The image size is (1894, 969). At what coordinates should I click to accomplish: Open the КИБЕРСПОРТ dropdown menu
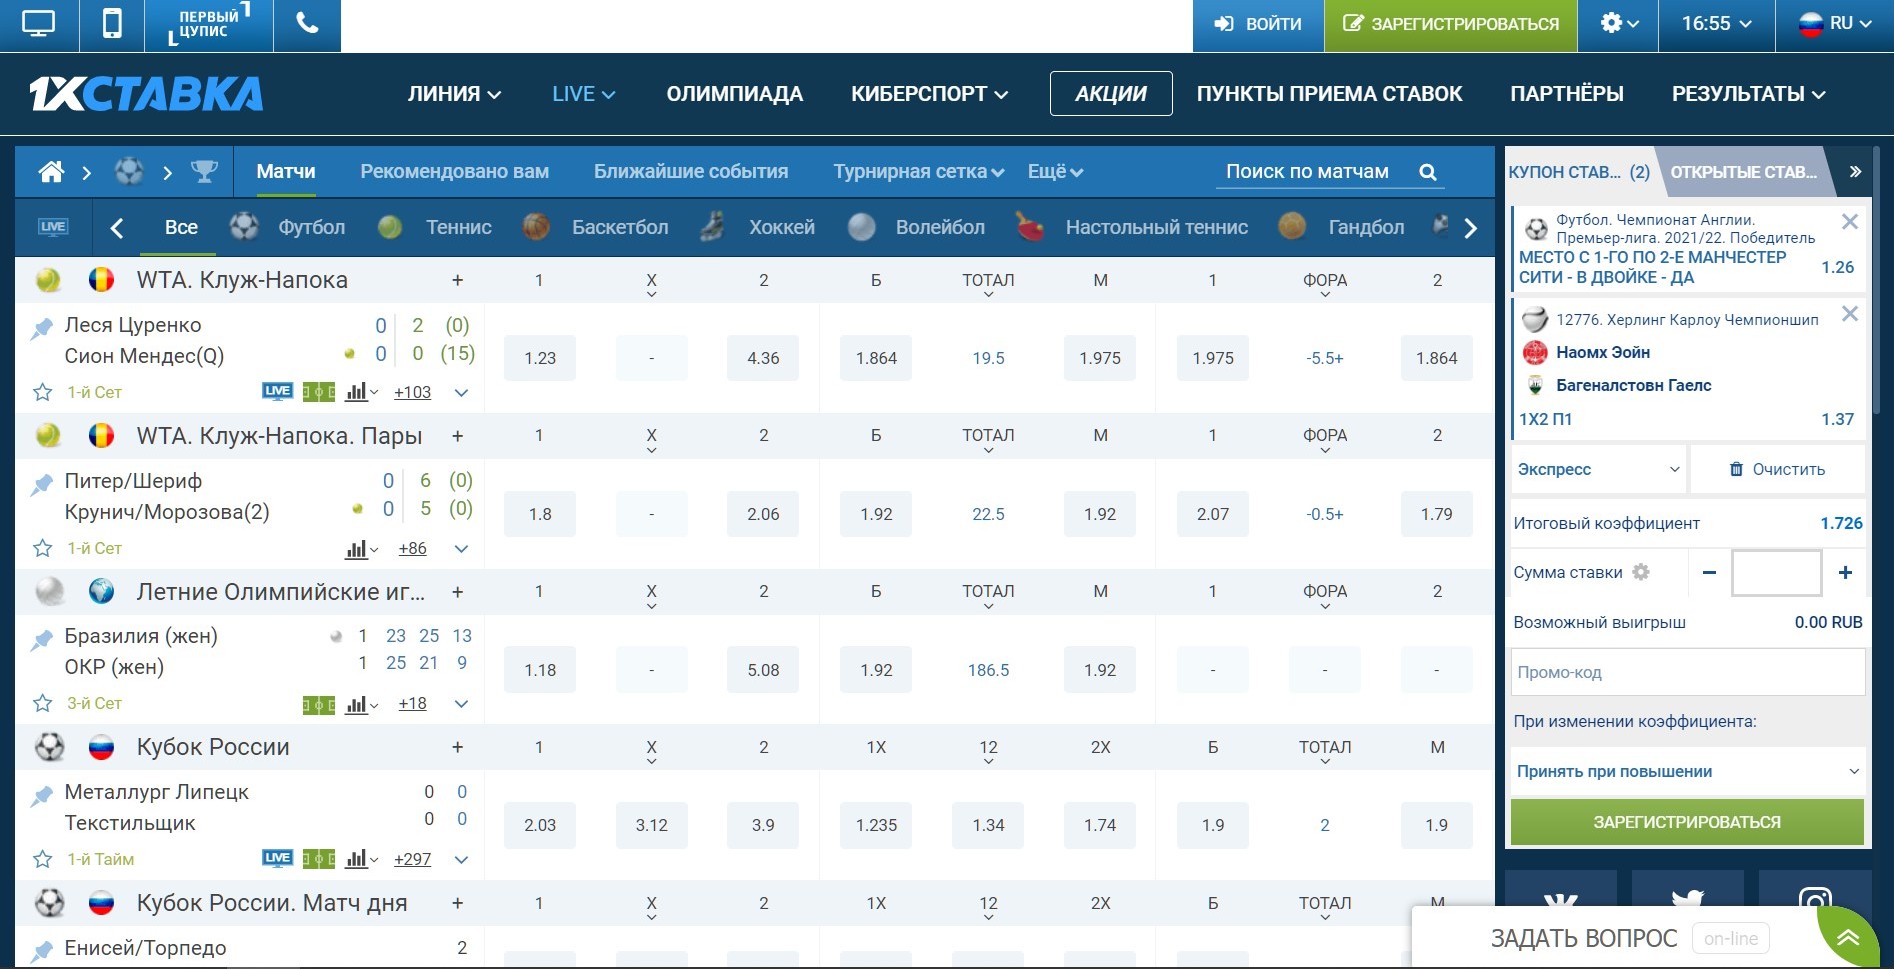click(x=929, y=94)
